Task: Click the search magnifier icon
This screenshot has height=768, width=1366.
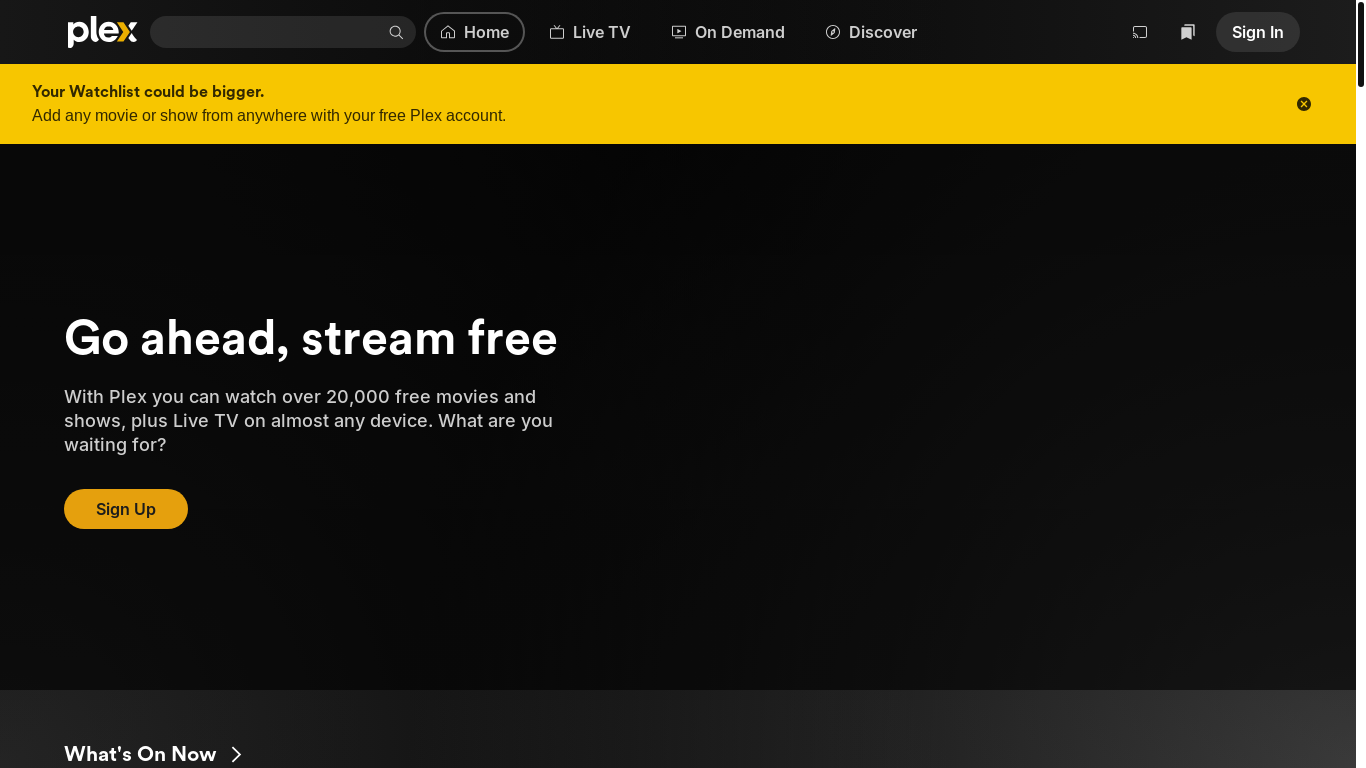Action: (396, 32)
